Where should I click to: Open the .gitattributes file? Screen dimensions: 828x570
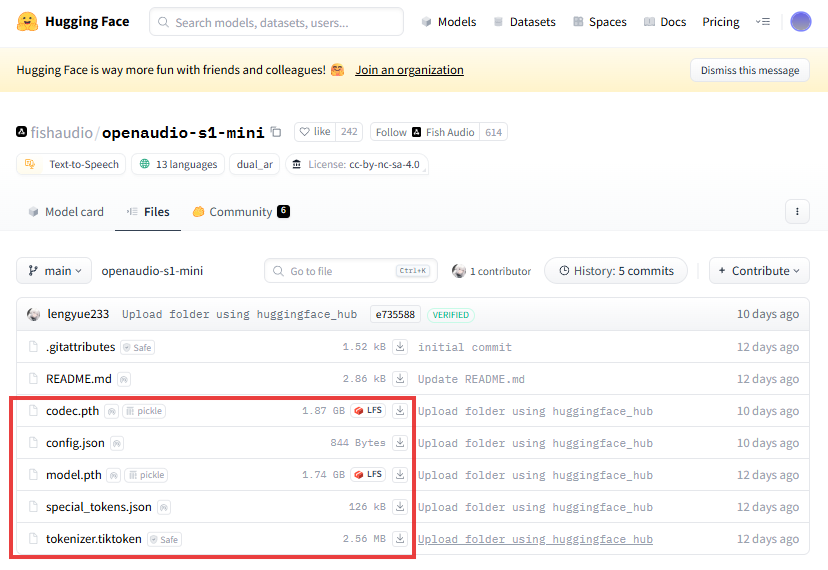point(80,347)
